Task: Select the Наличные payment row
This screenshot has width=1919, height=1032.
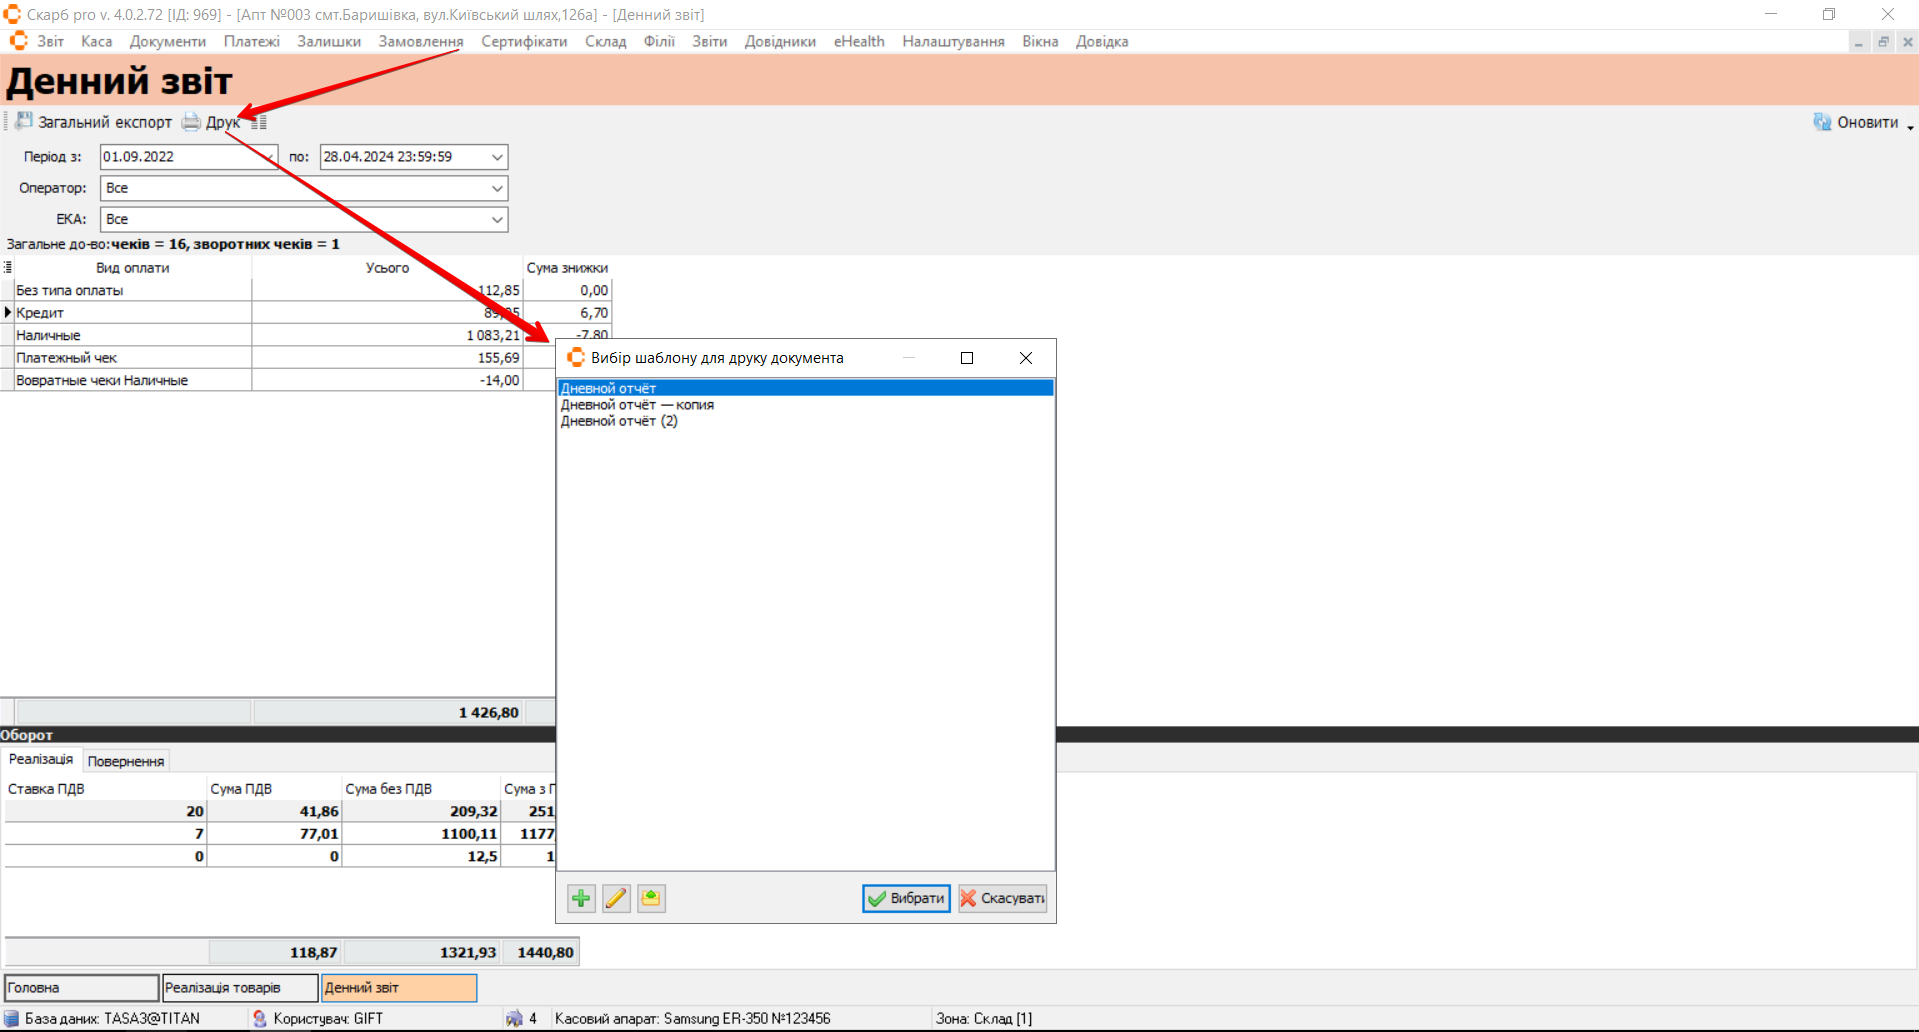Action: coord(130,335)
